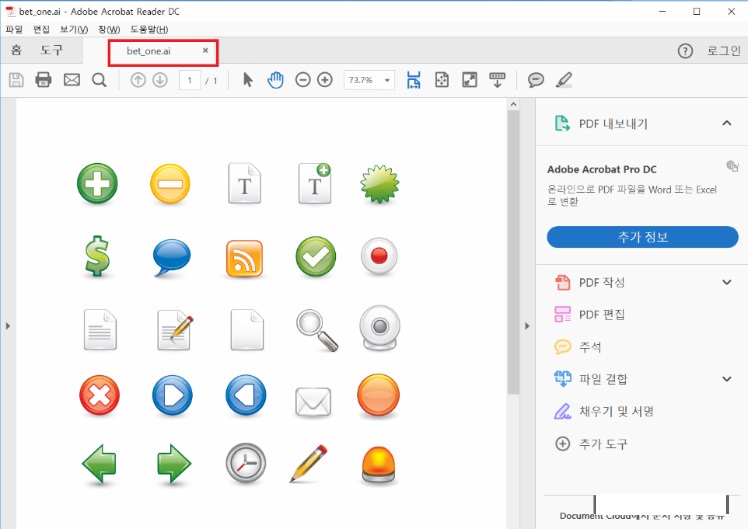Screen dimensions: 748x529
Task: Enter full screen mode icon
Action: click(469, 80)
